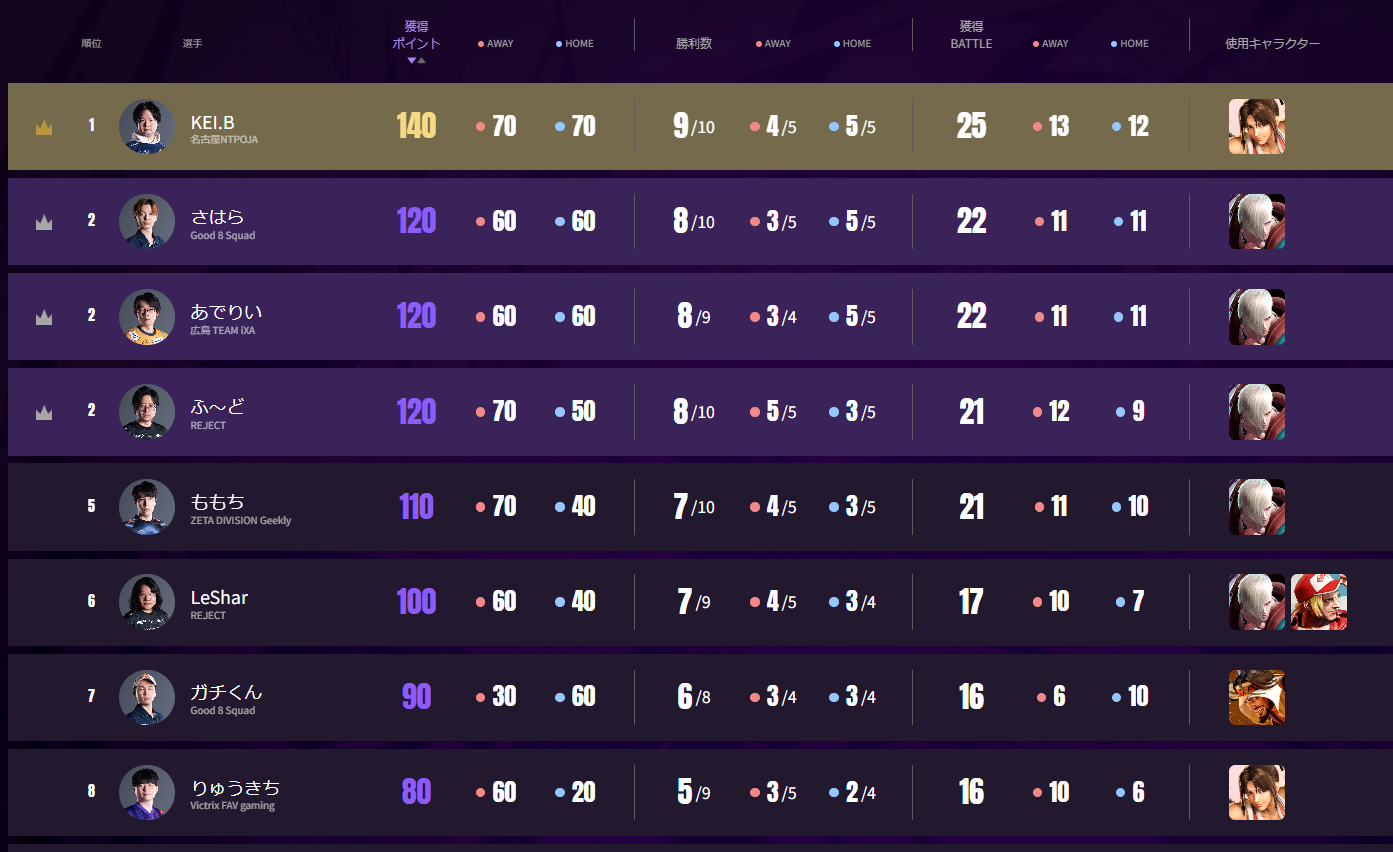Open あでりい's player name link
1393x852 pixels.
(226, 312)
